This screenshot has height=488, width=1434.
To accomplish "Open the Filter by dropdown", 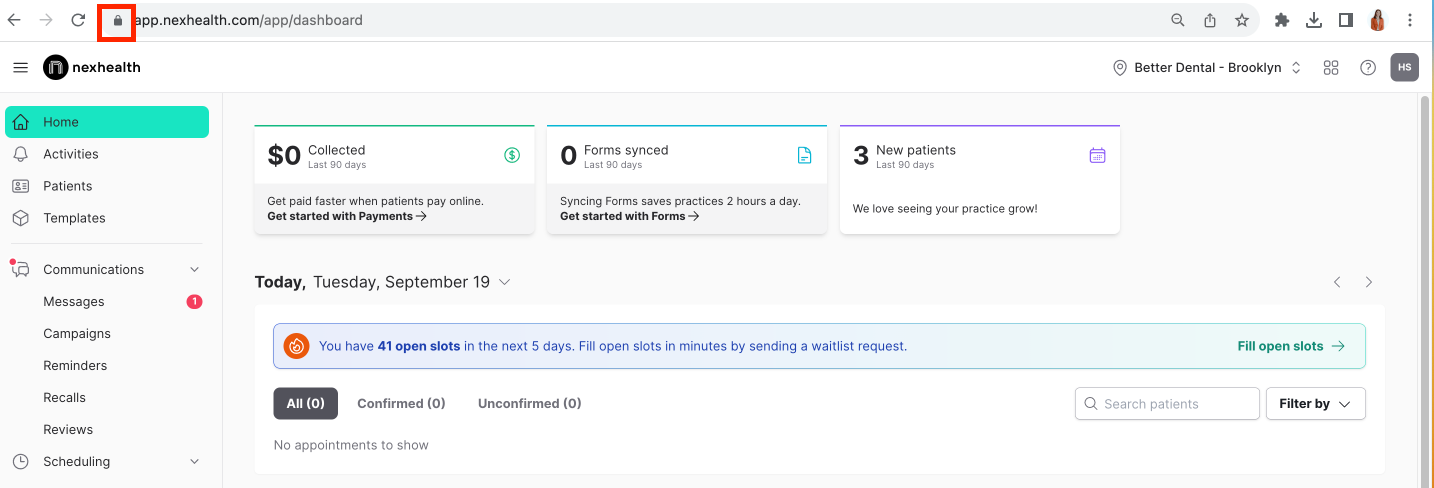I will 1315,404.
